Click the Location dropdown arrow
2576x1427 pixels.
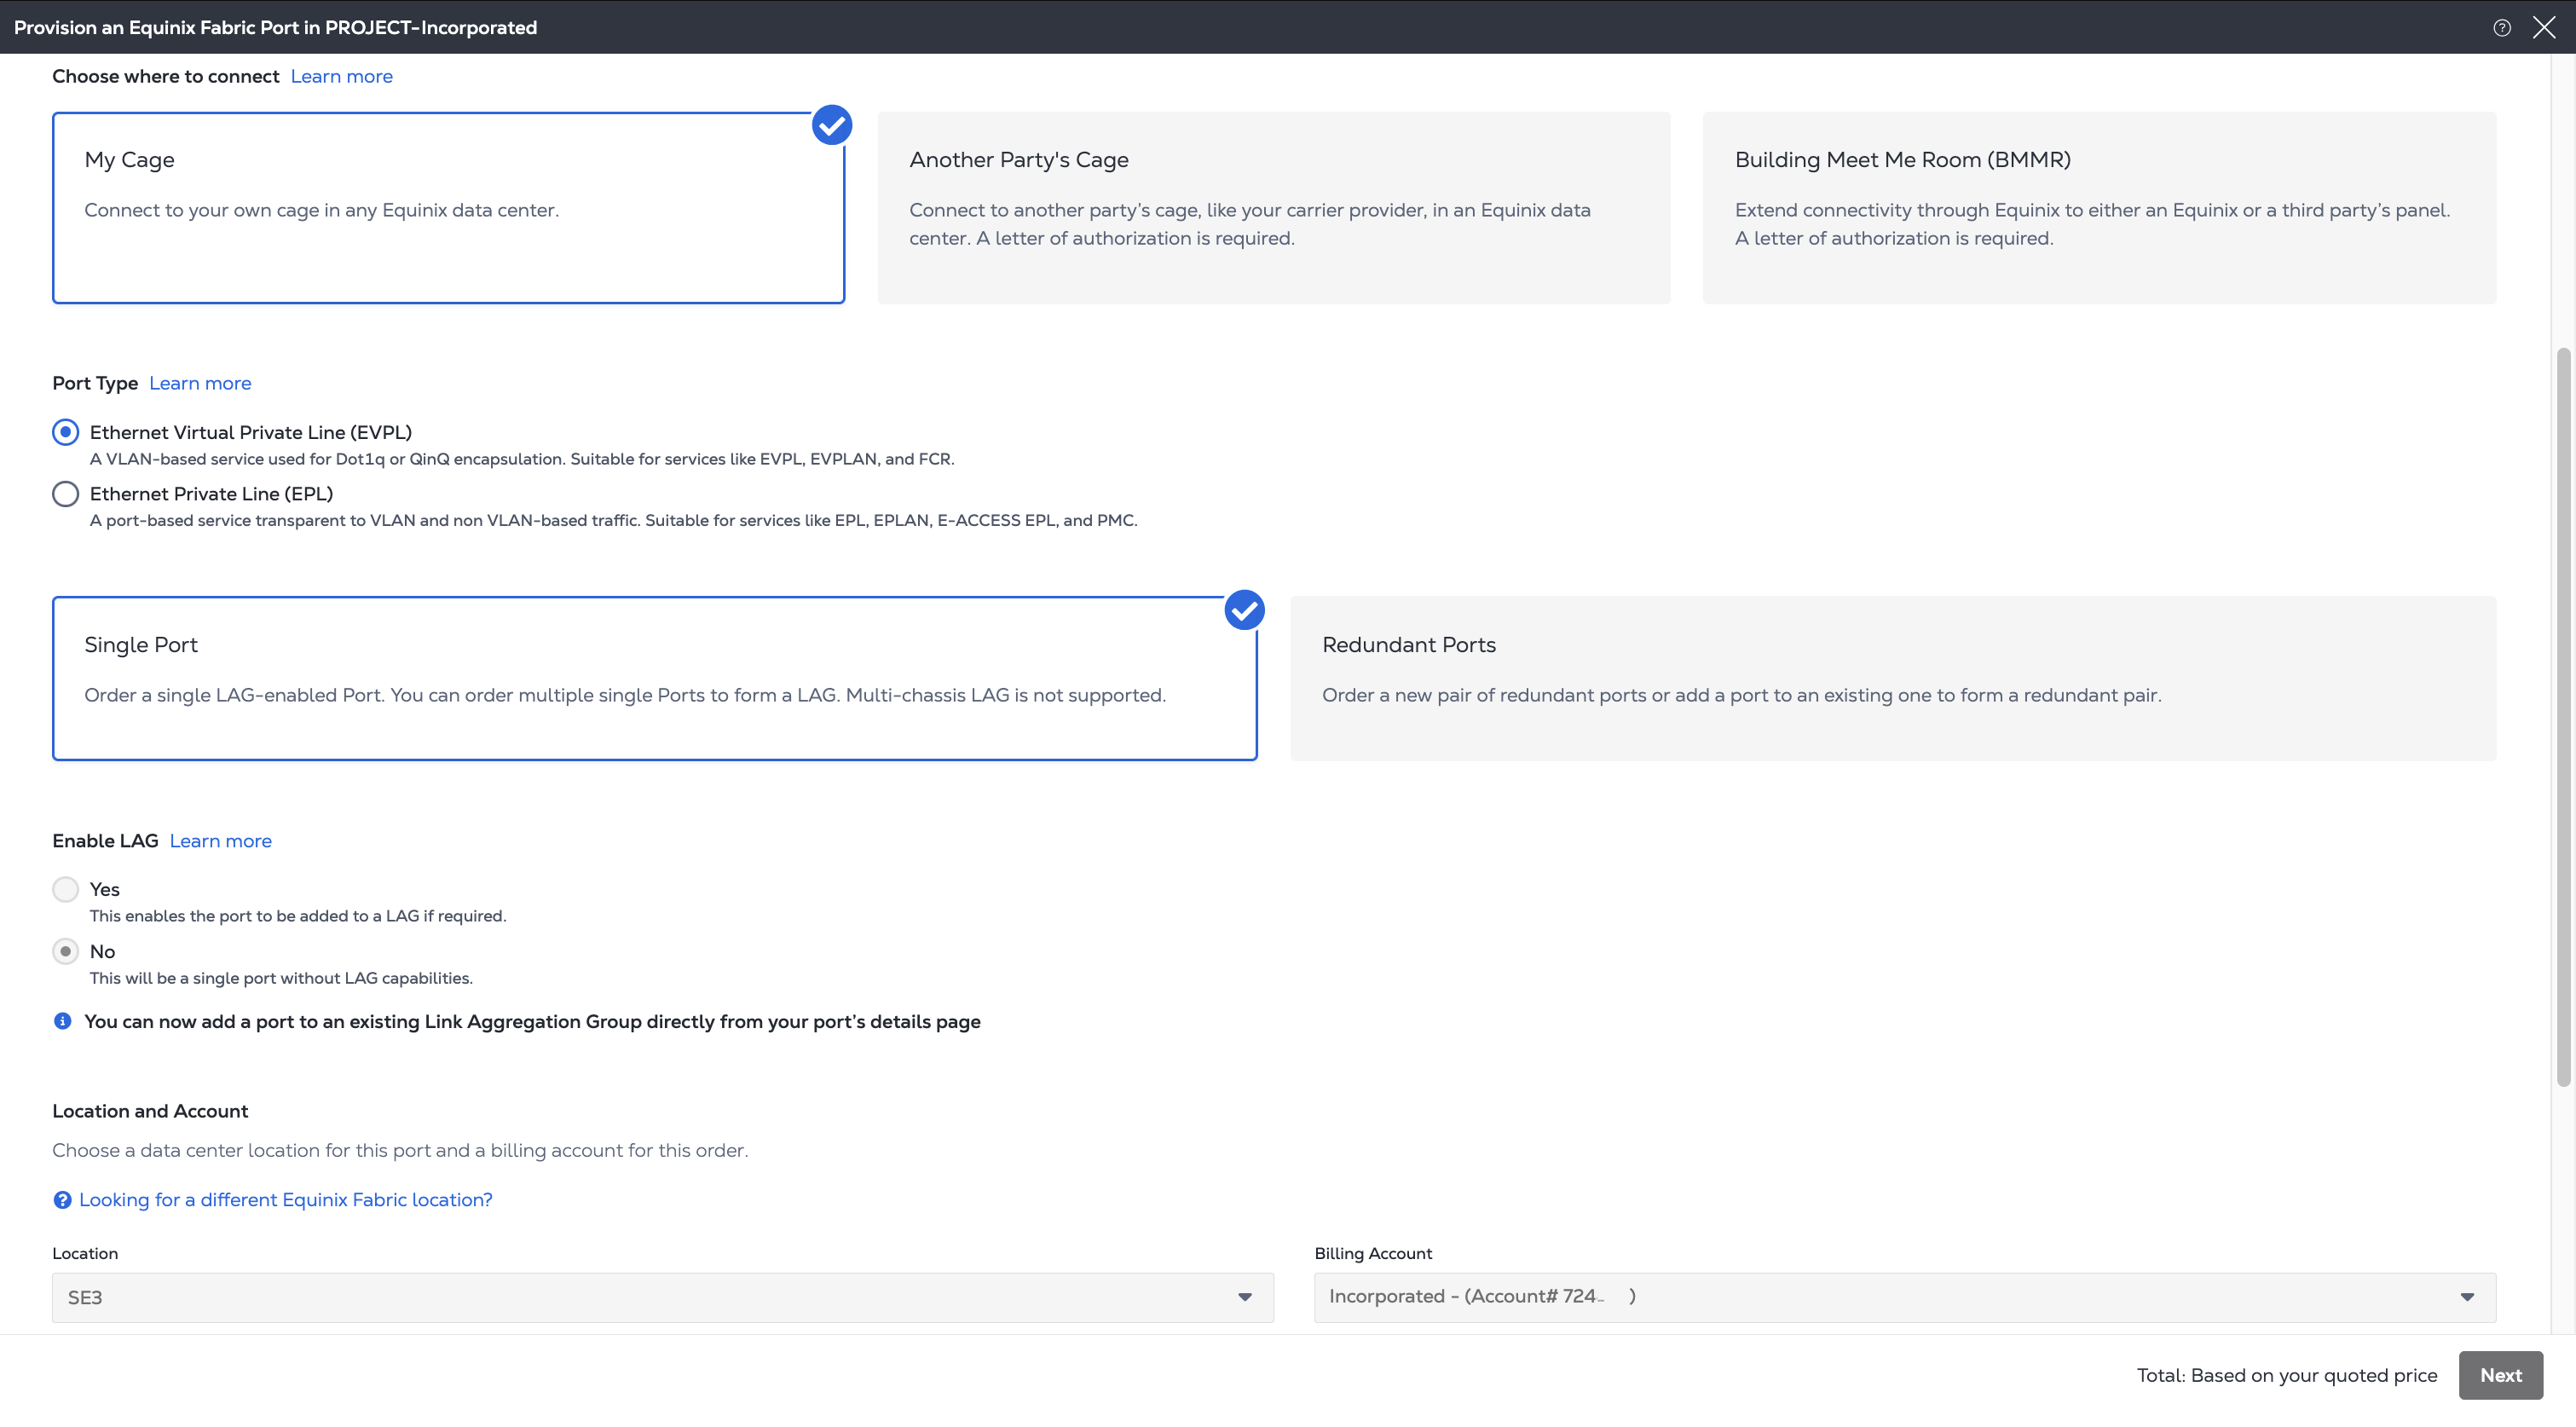click(x=1245, y=1297)
